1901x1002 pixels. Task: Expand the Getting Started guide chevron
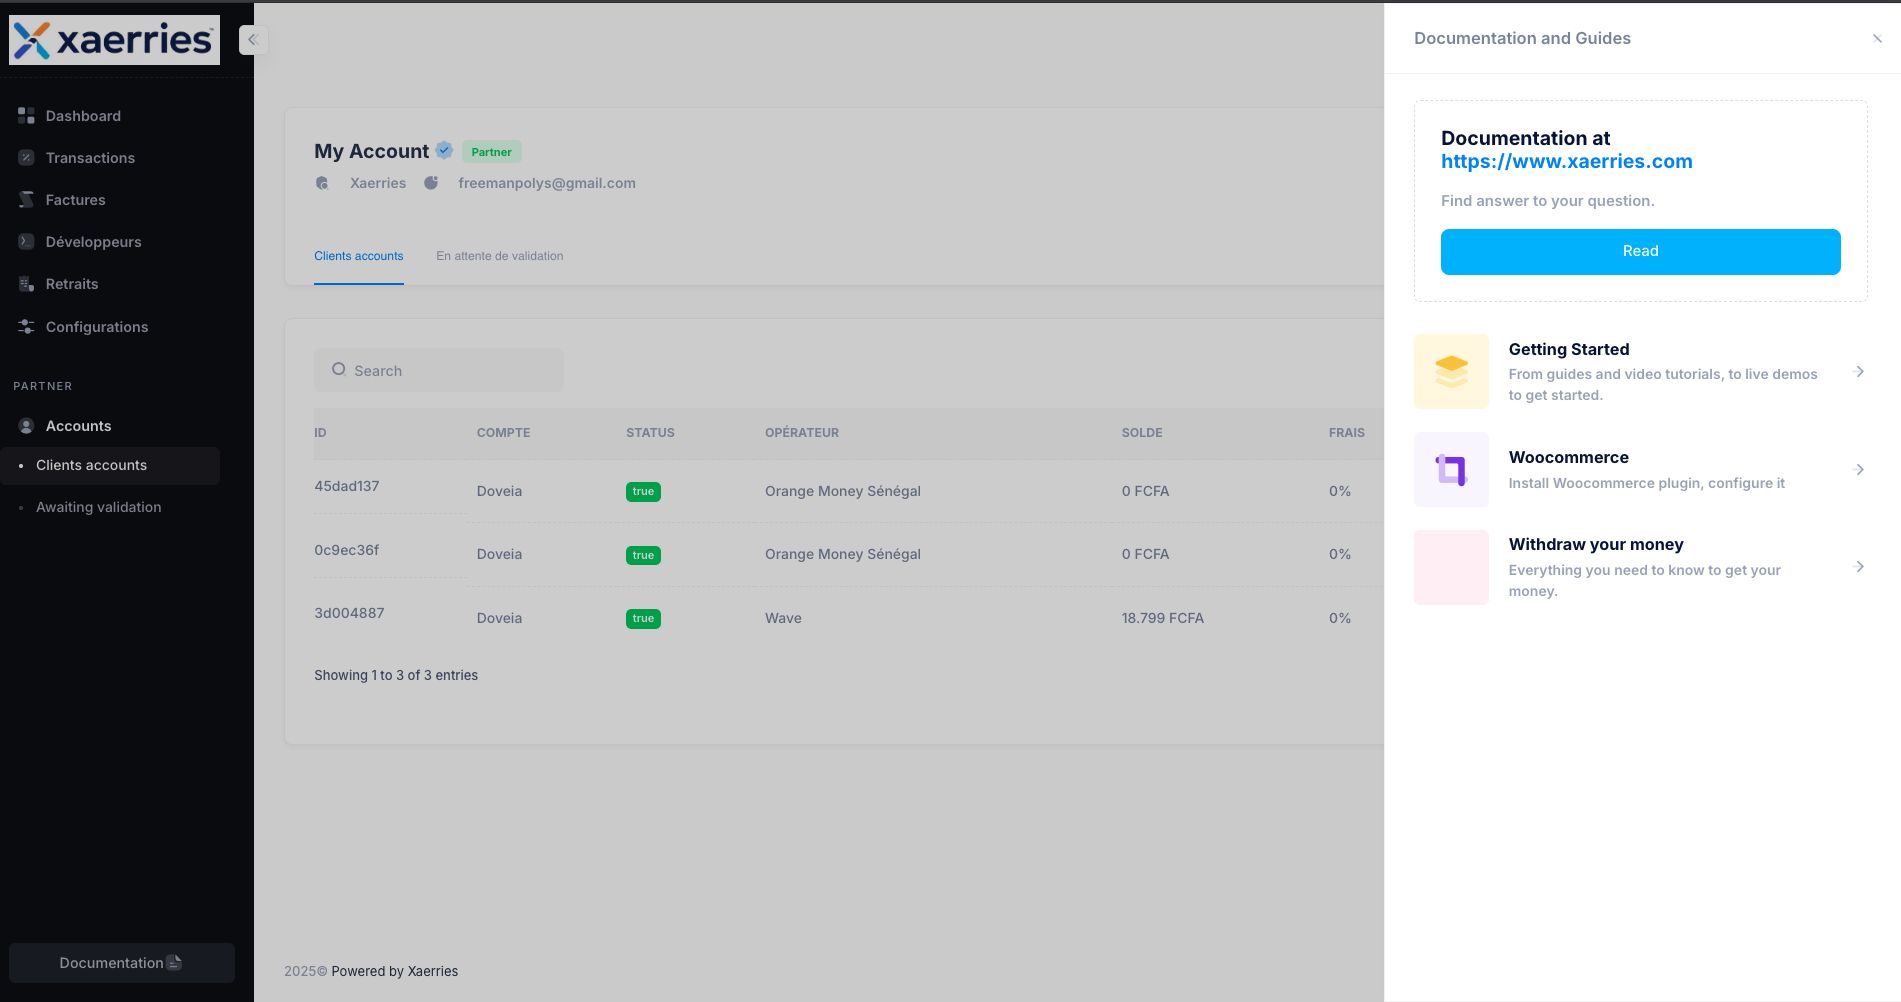pyautogui.click(x=1859, y=370)
